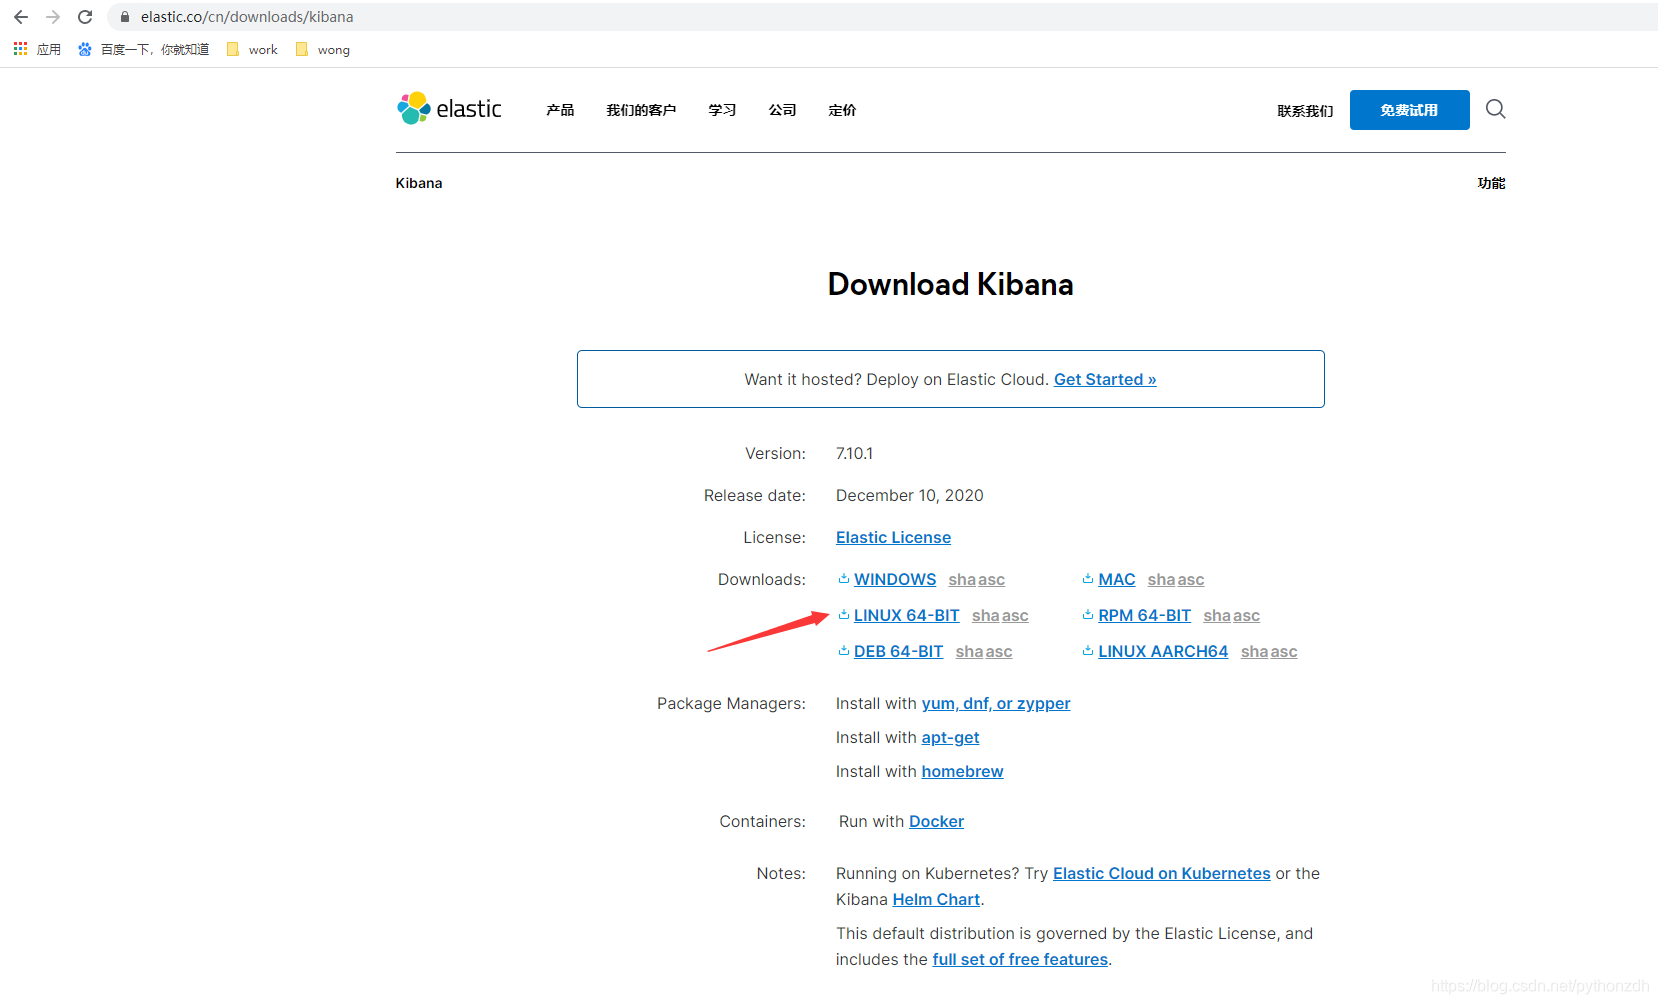Click download icon beside LINUX 64-BIT
Screen dimensions: 1658x1004
pos(844,614)
